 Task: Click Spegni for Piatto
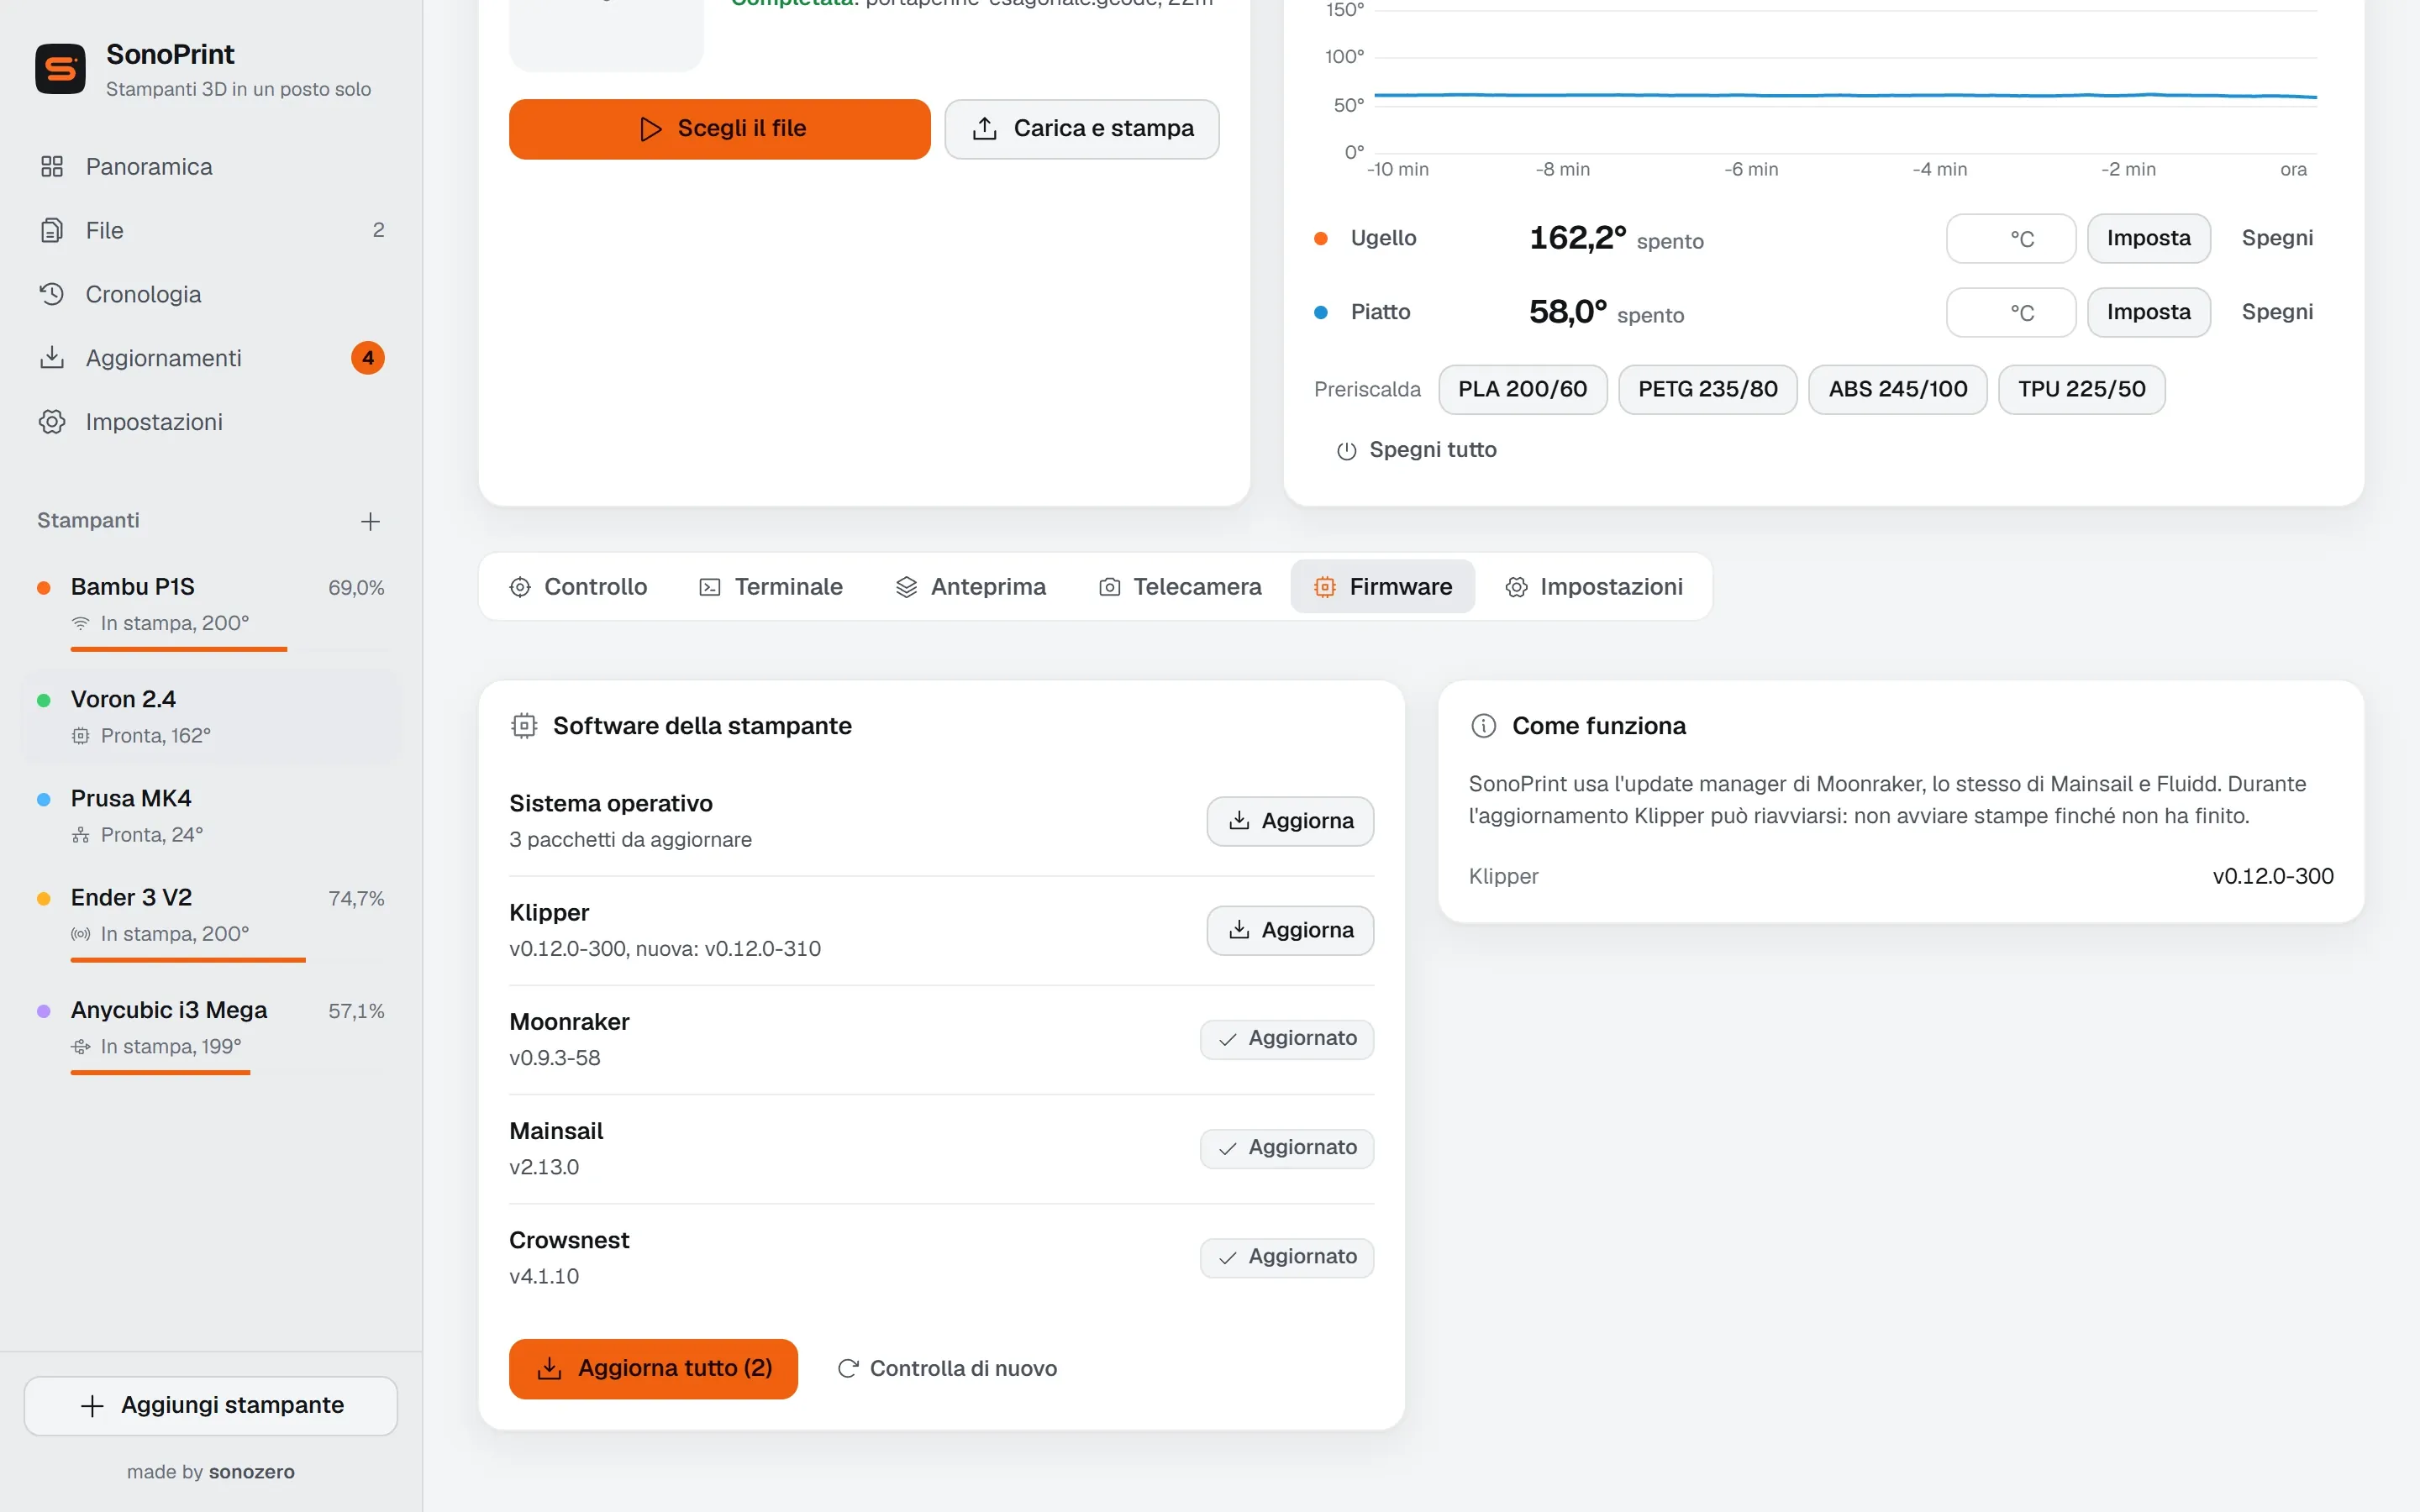(2277, 312)
